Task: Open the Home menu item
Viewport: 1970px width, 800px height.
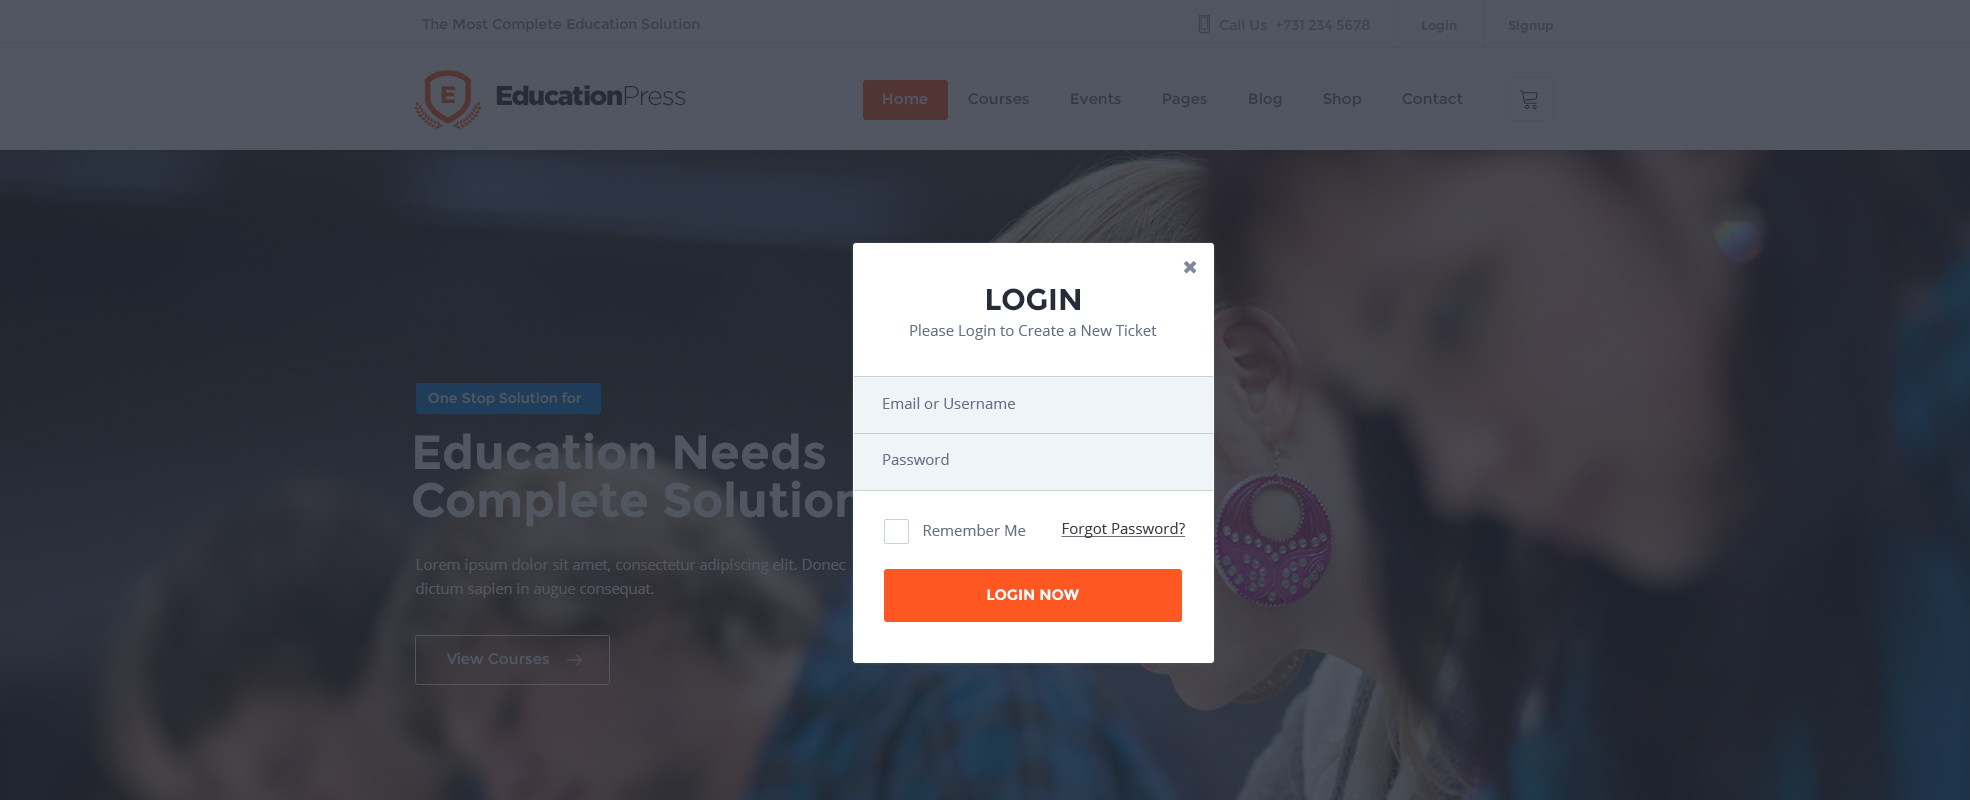Action: click(x=905, y=99)
